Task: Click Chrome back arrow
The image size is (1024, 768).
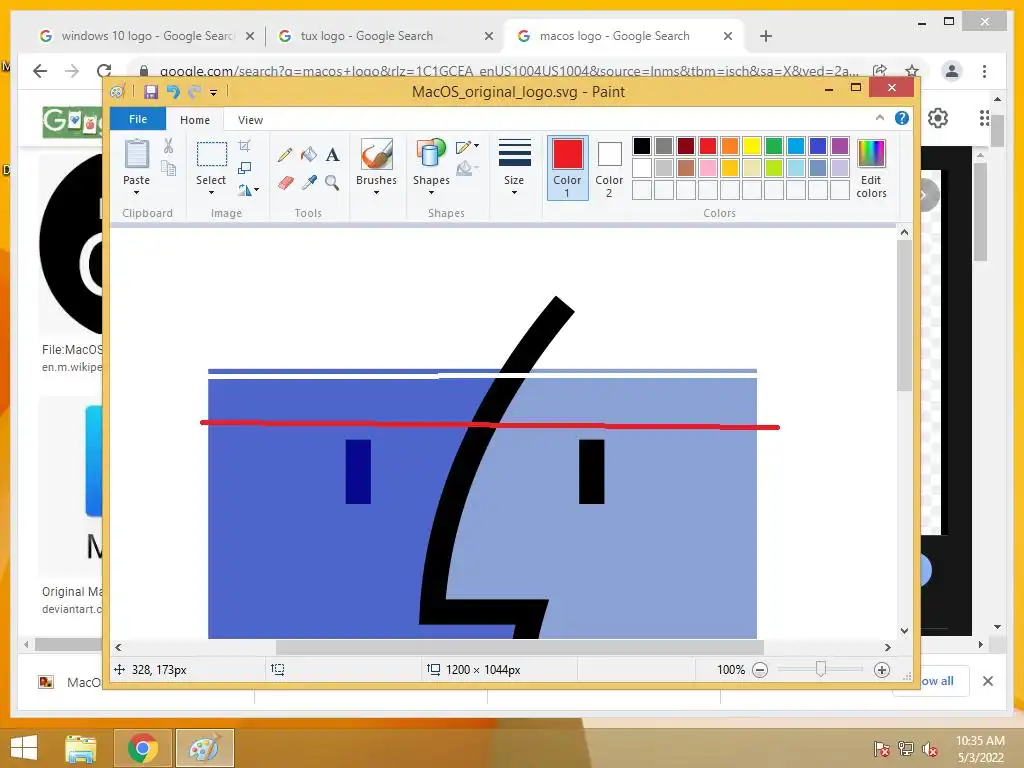Action: coord(40,71)
